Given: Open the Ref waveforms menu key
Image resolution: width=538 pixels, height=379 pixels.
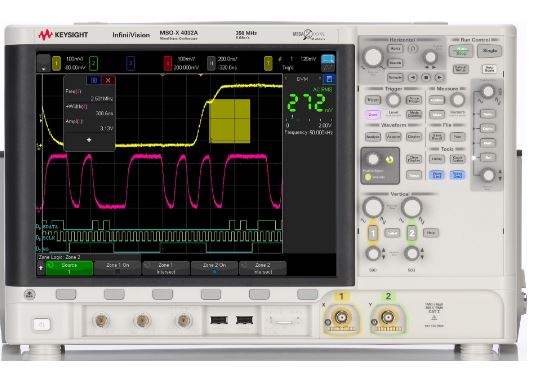Looking at the screenshot, I should (x=488, y=157).
